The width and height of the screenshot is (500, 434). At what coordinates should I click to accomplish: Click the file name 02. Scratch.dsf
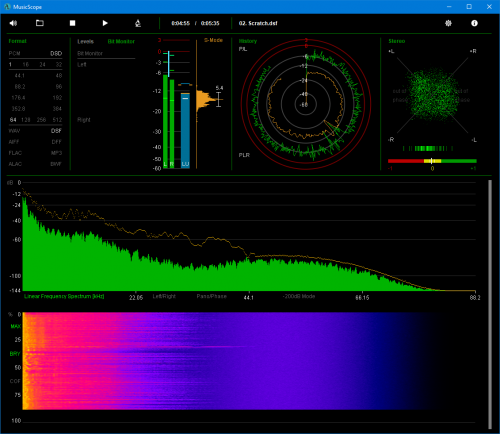click(x=258, y=23)
